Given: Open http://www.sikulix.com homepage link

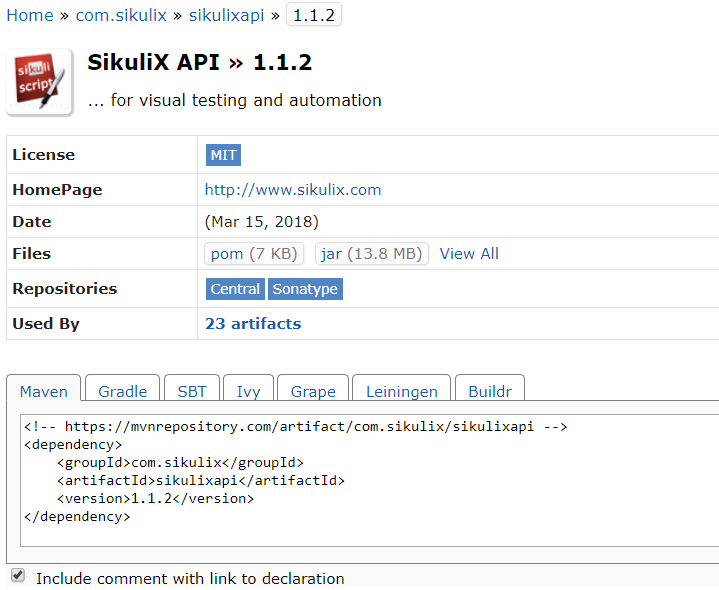Looking at the screenshot, I should click(x=293, y=190).
